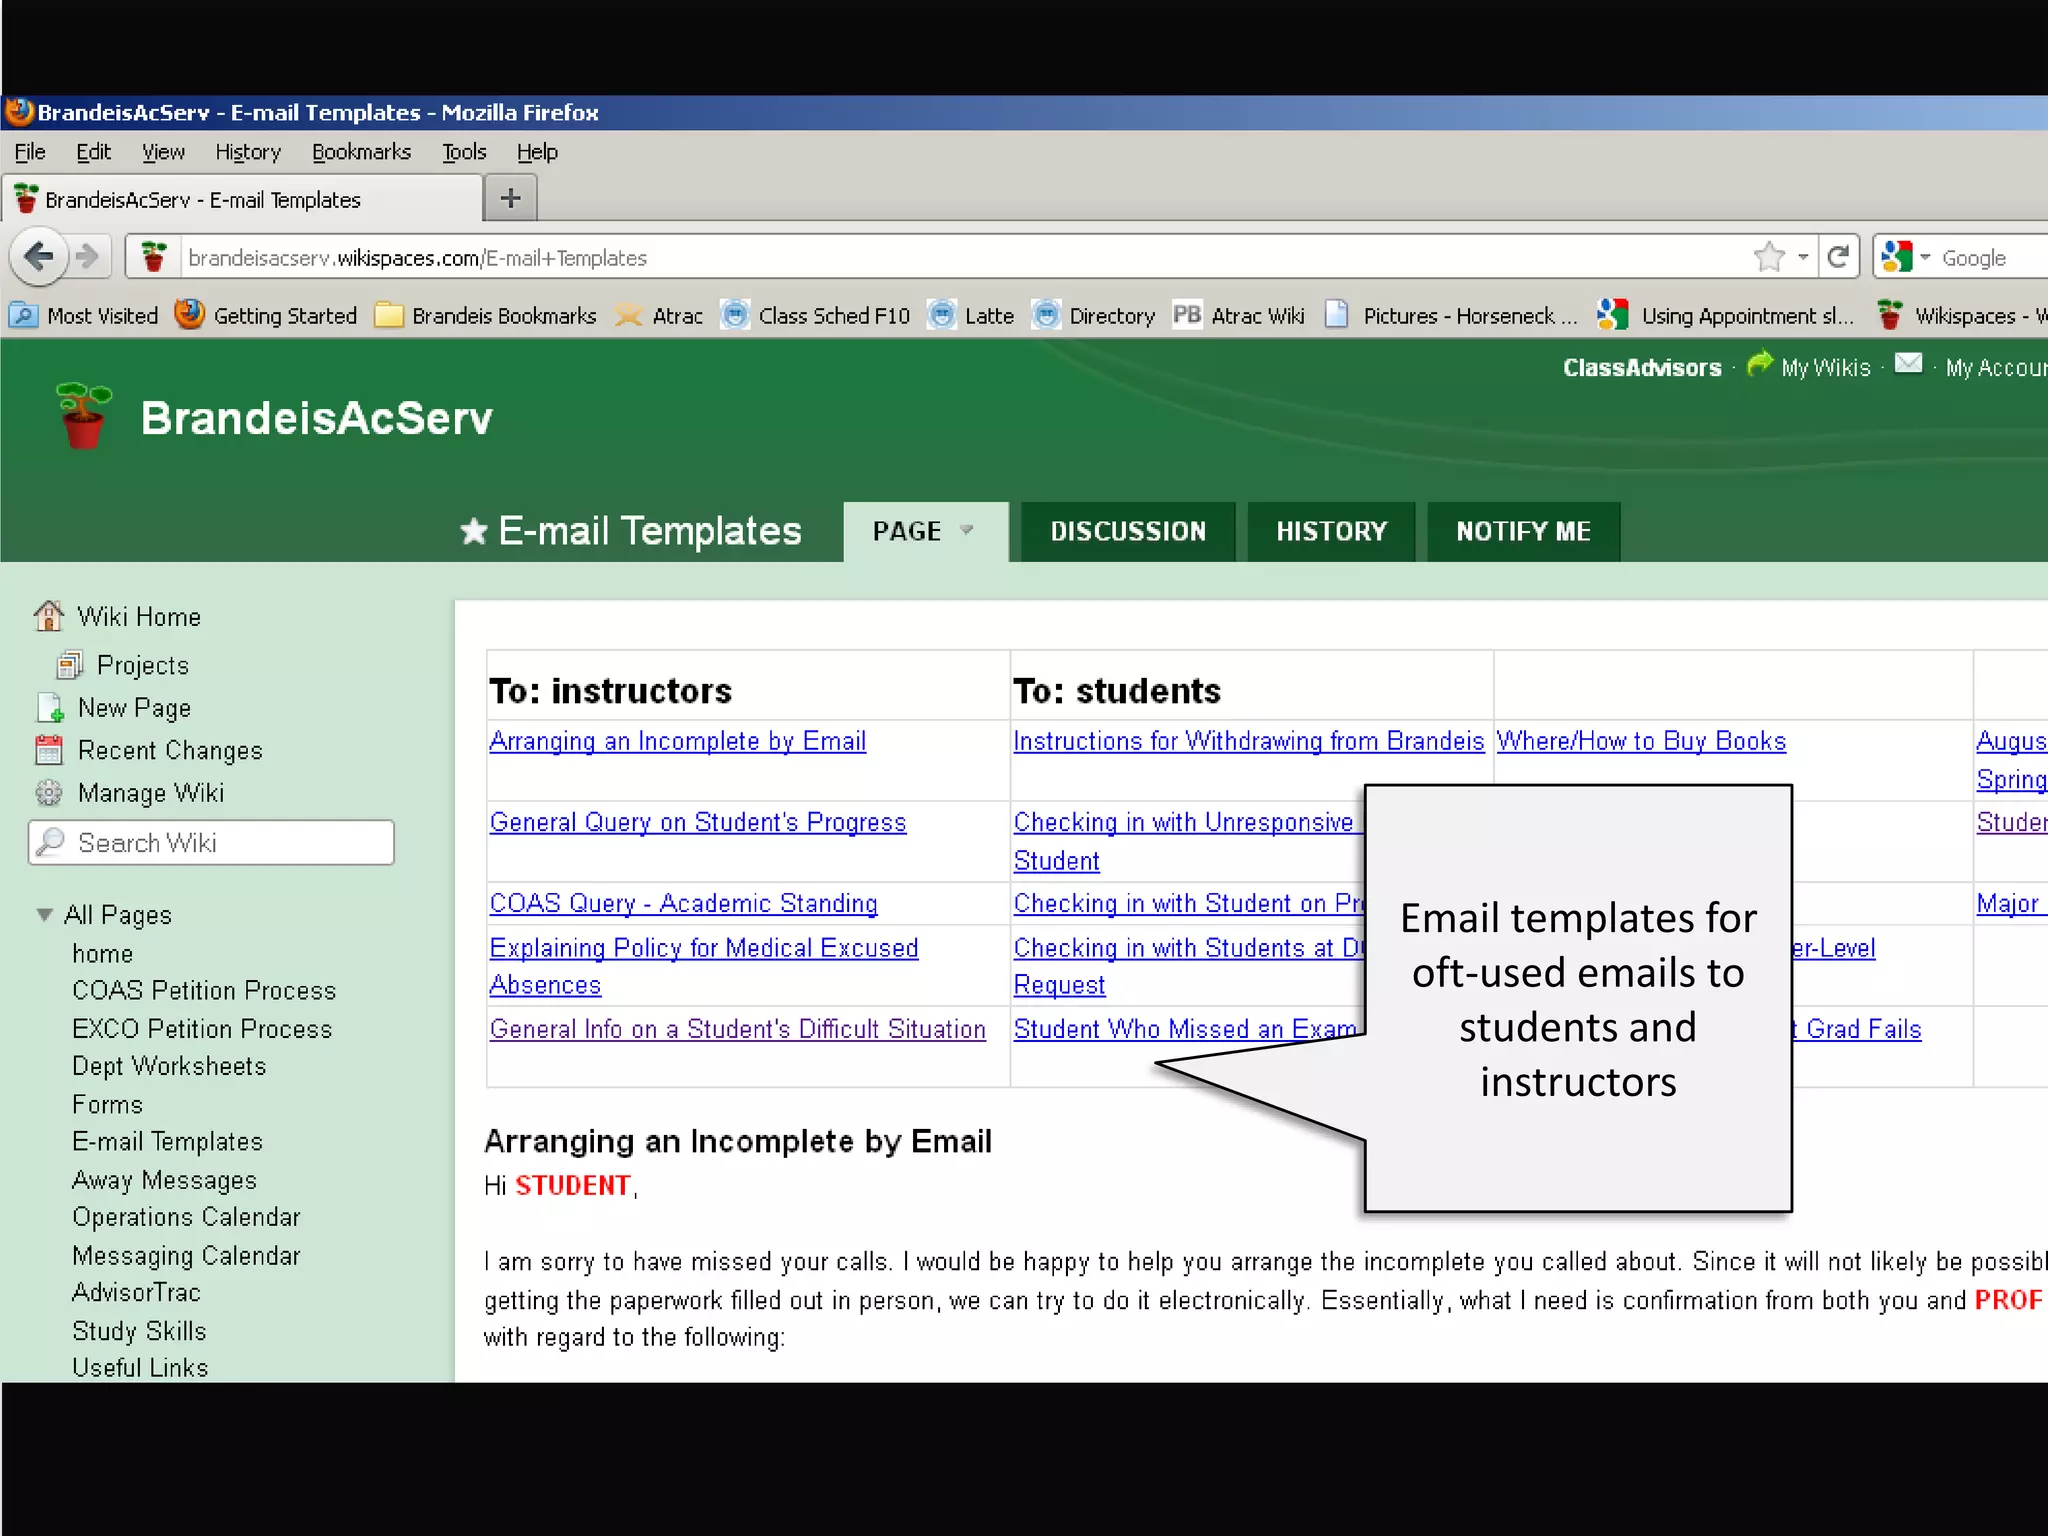Image resolution: width=2048 pixels, height=1536 pixels.
Task: Open the Help menu
Action: tap(537, 152)
